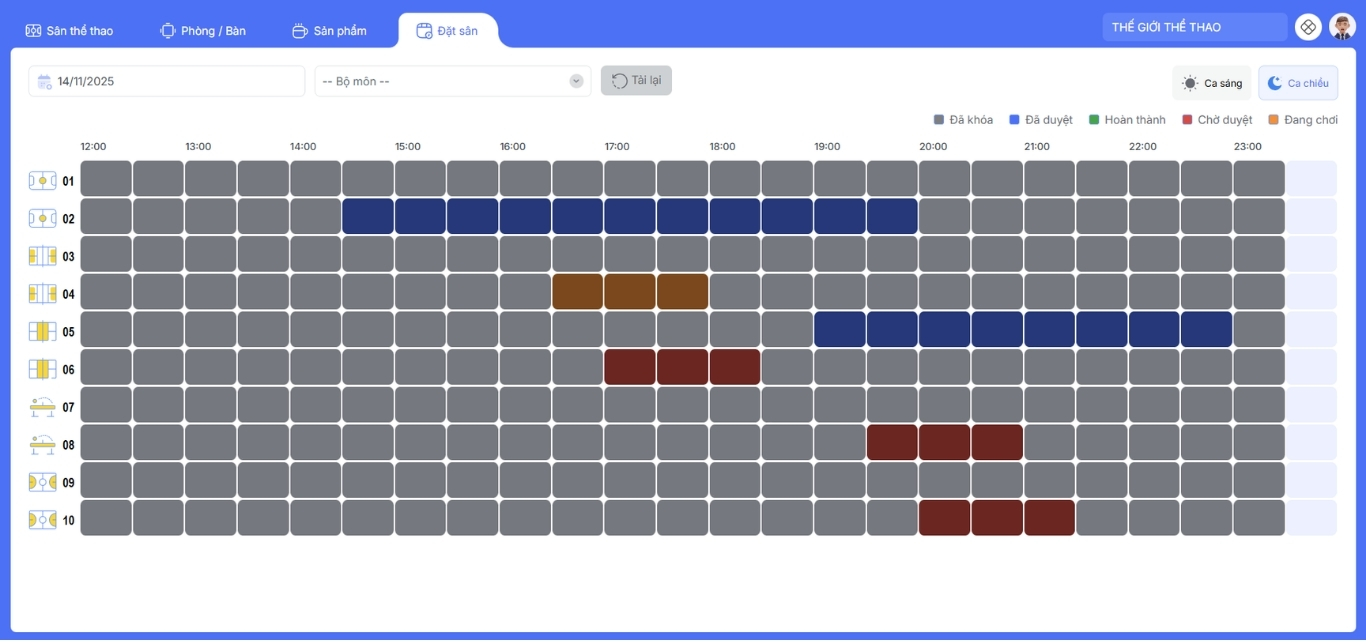The width and height of the screenshot is (1366, 642).
Task: Toggle the Đã duyệt legend filter
Action: click(x=1041, y=120)
